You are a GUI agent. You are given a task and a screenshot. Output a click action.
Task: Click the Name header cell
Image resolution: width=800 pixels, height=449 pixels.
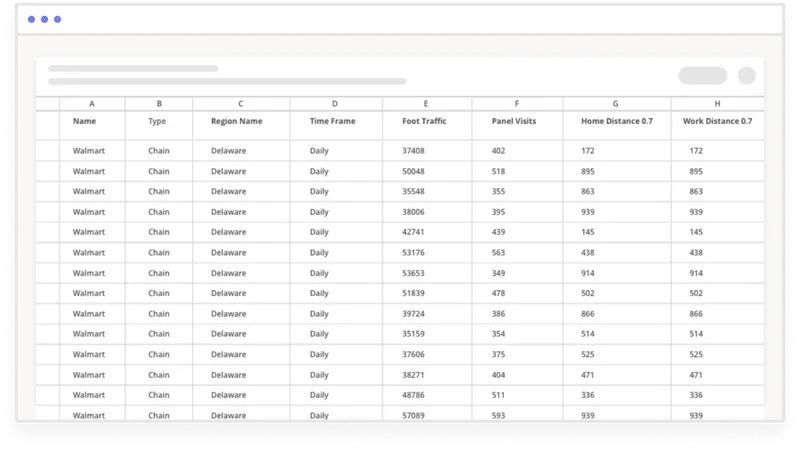point(92,125)
